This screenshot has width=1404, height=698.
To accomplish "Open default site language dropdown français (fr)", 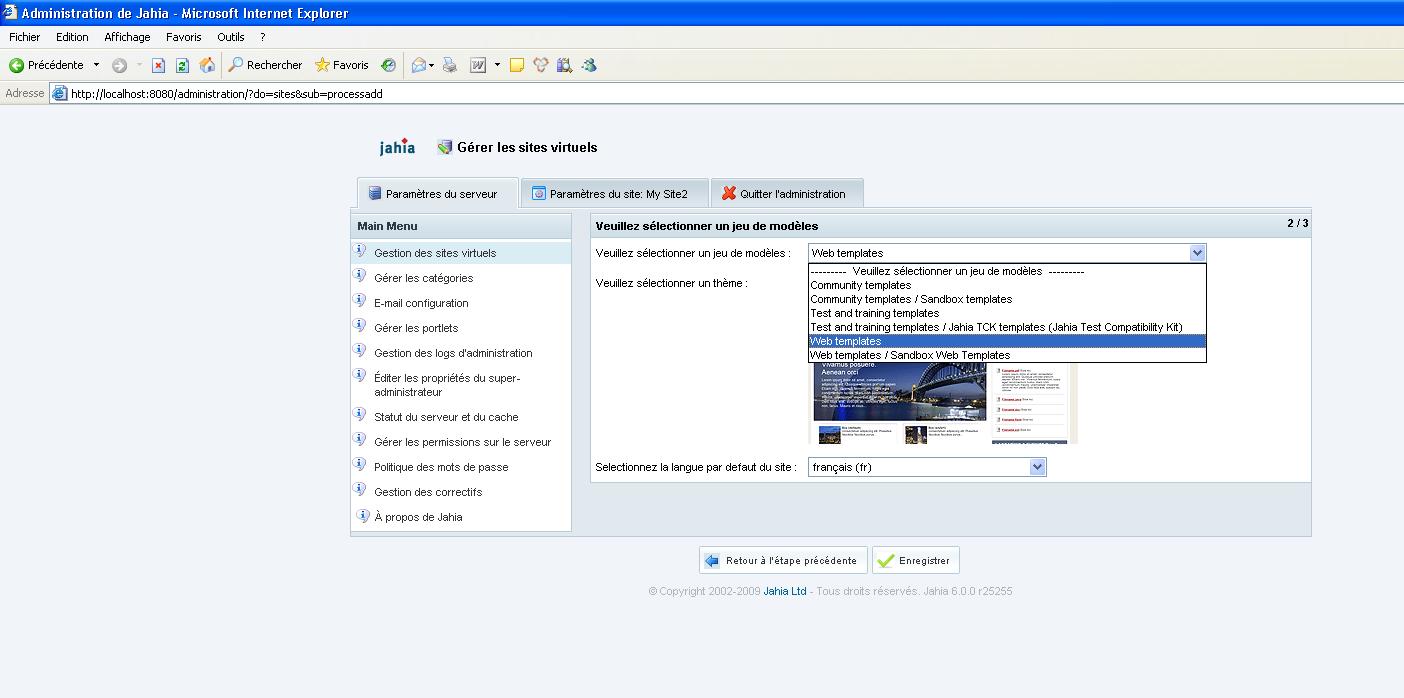I will [927, 467].
